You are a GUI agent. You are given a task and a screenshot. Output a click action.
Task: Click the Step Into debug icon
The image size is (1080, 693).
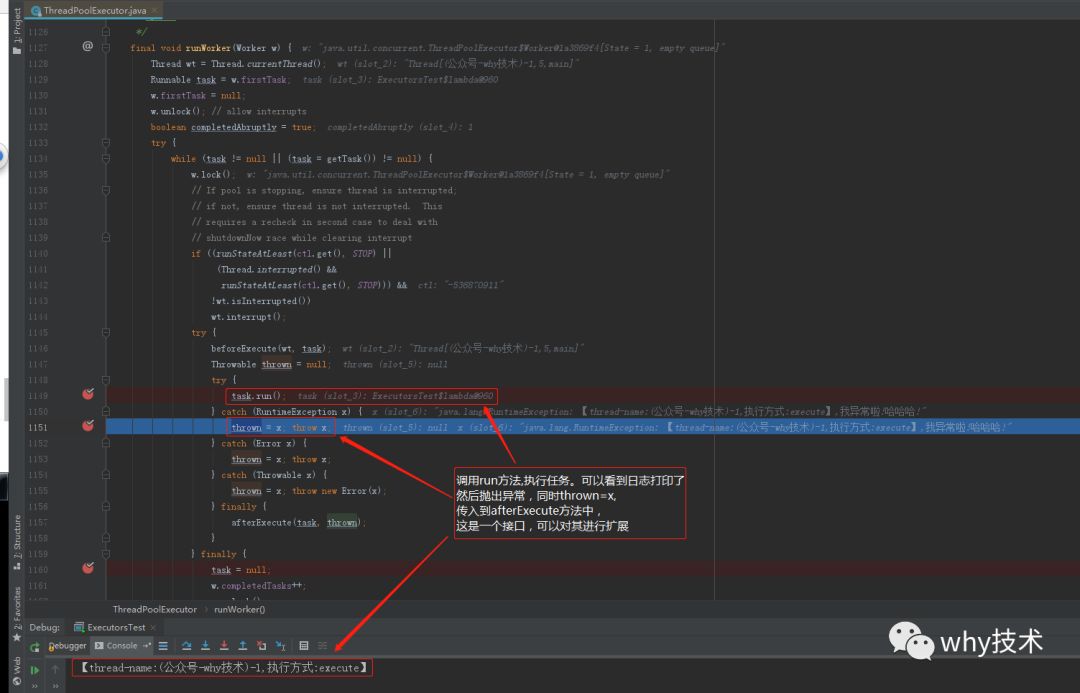[205, 645]
